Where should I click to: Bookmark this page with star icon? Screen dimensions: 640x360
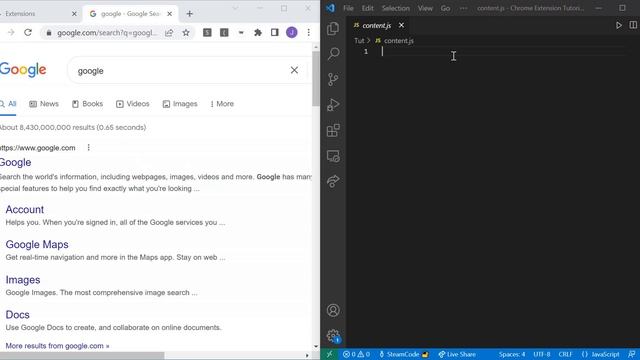pos(186,33)
